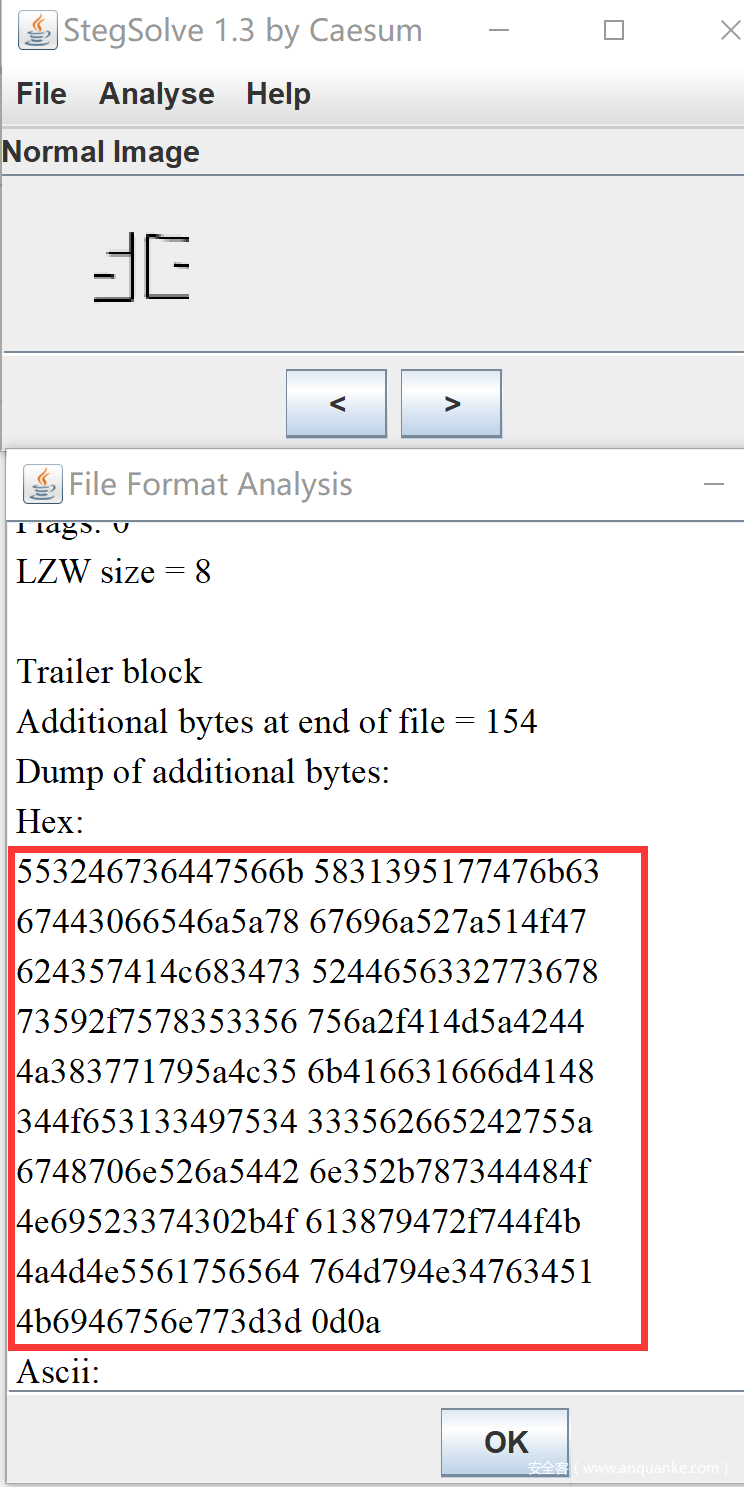Select 'Dump of additional bytes:' line

[x=203, y=772]
